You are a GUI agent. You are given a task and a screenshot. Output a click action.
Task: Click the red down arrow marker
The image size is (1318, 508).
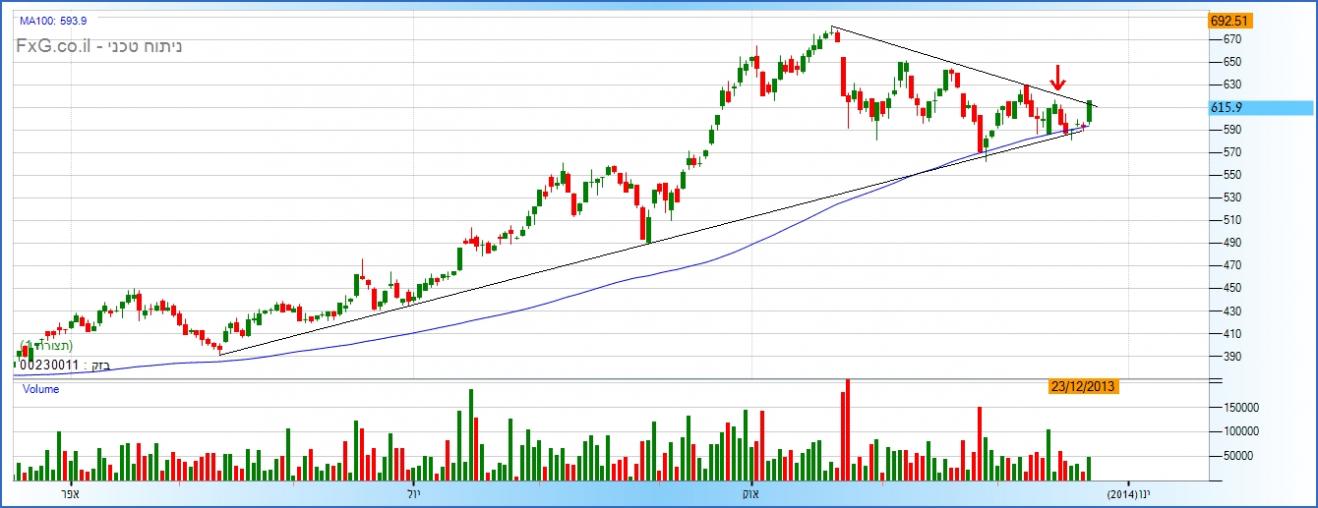pos(1057,76)
